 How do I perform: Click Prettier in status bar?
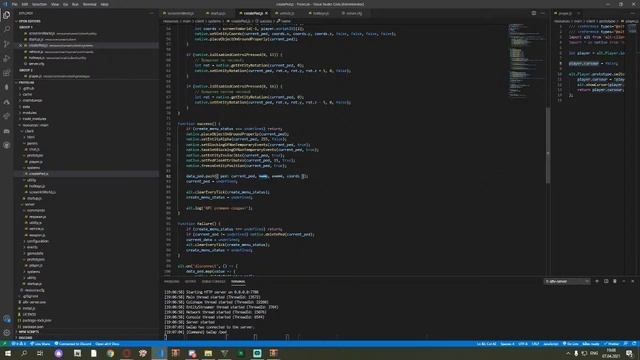point(611,344)
